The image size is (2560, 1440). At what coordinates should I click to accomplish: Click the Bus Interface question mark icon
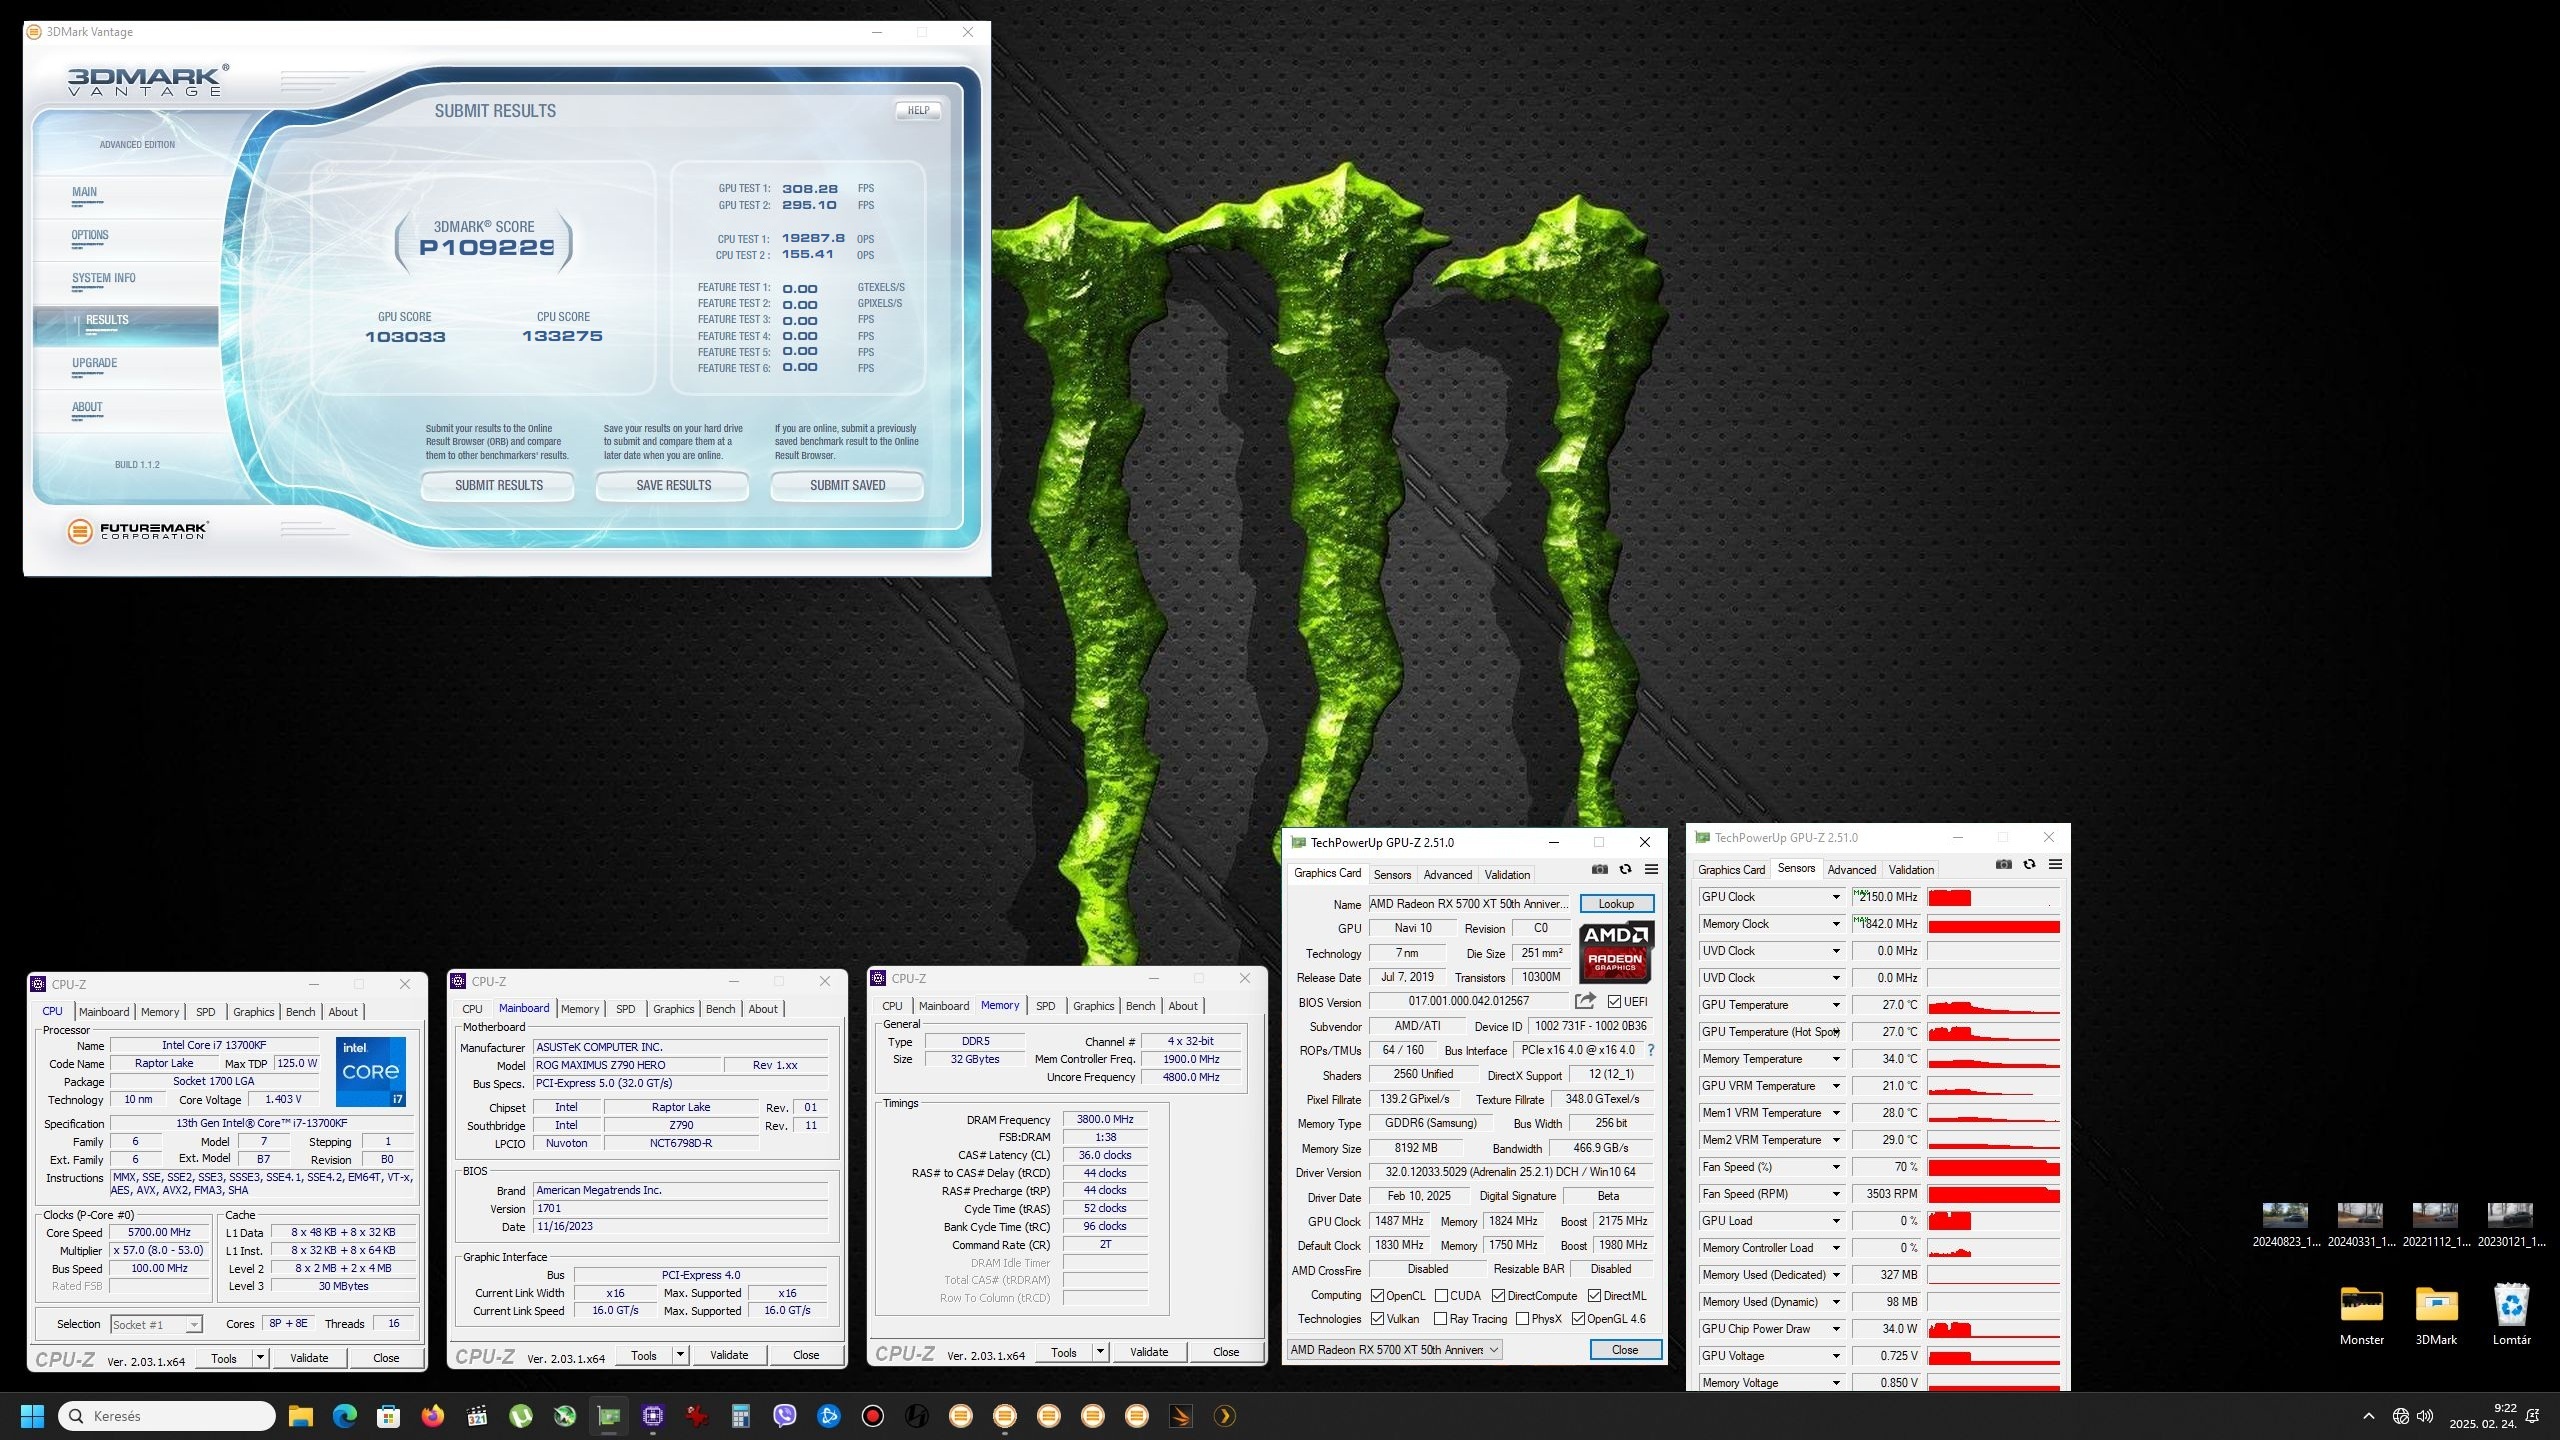(x=1651, y=1050)
